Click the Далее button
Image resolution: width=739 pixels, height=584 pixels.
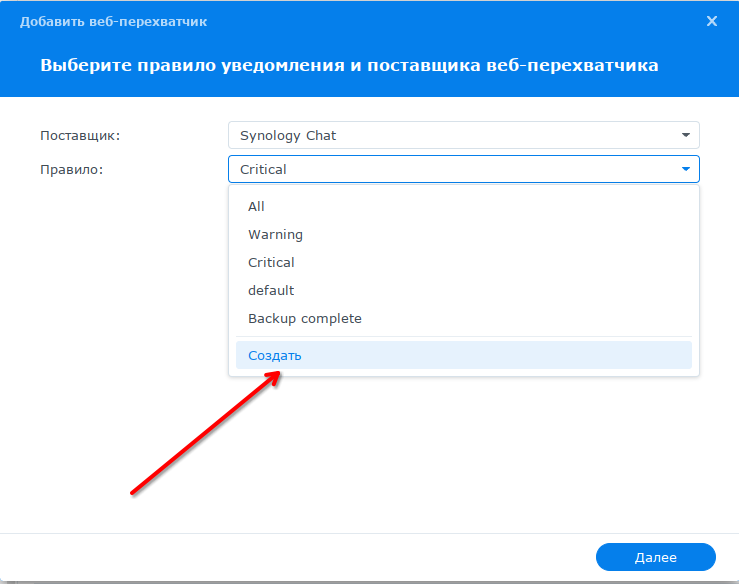pyautogui.click(x=656, y=557)
